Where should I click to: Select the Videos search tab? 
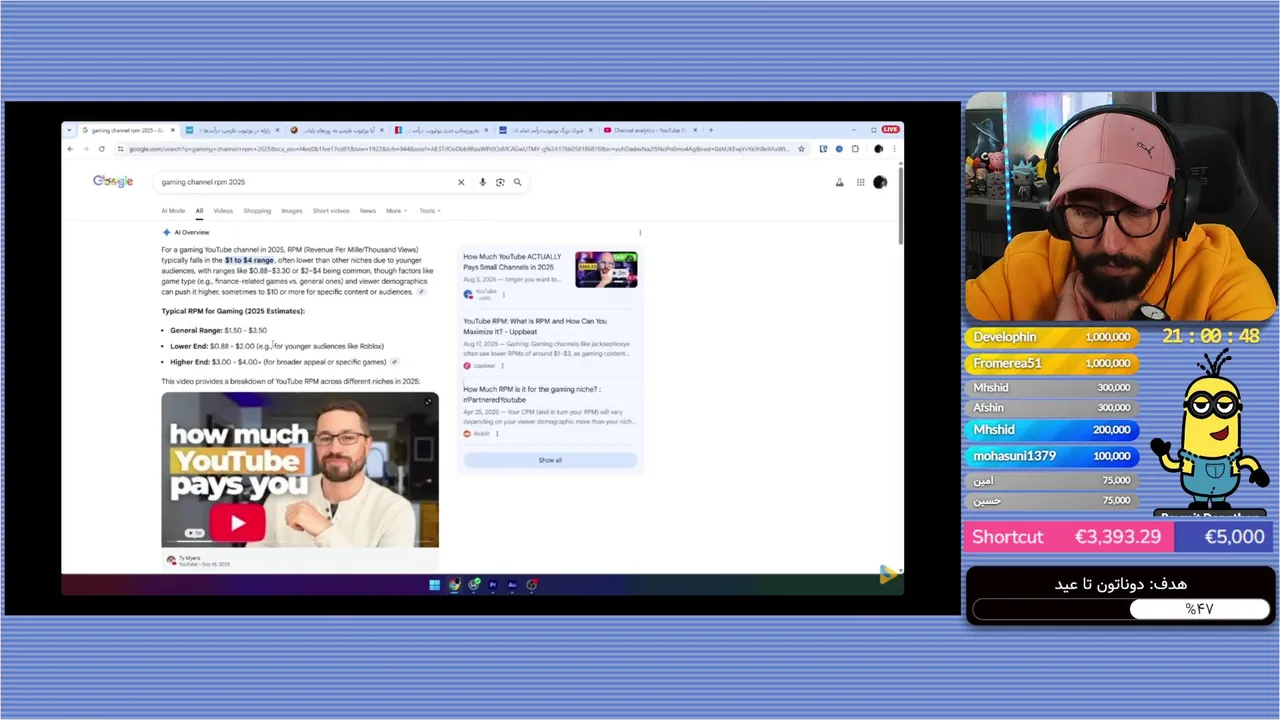(223, 211)
